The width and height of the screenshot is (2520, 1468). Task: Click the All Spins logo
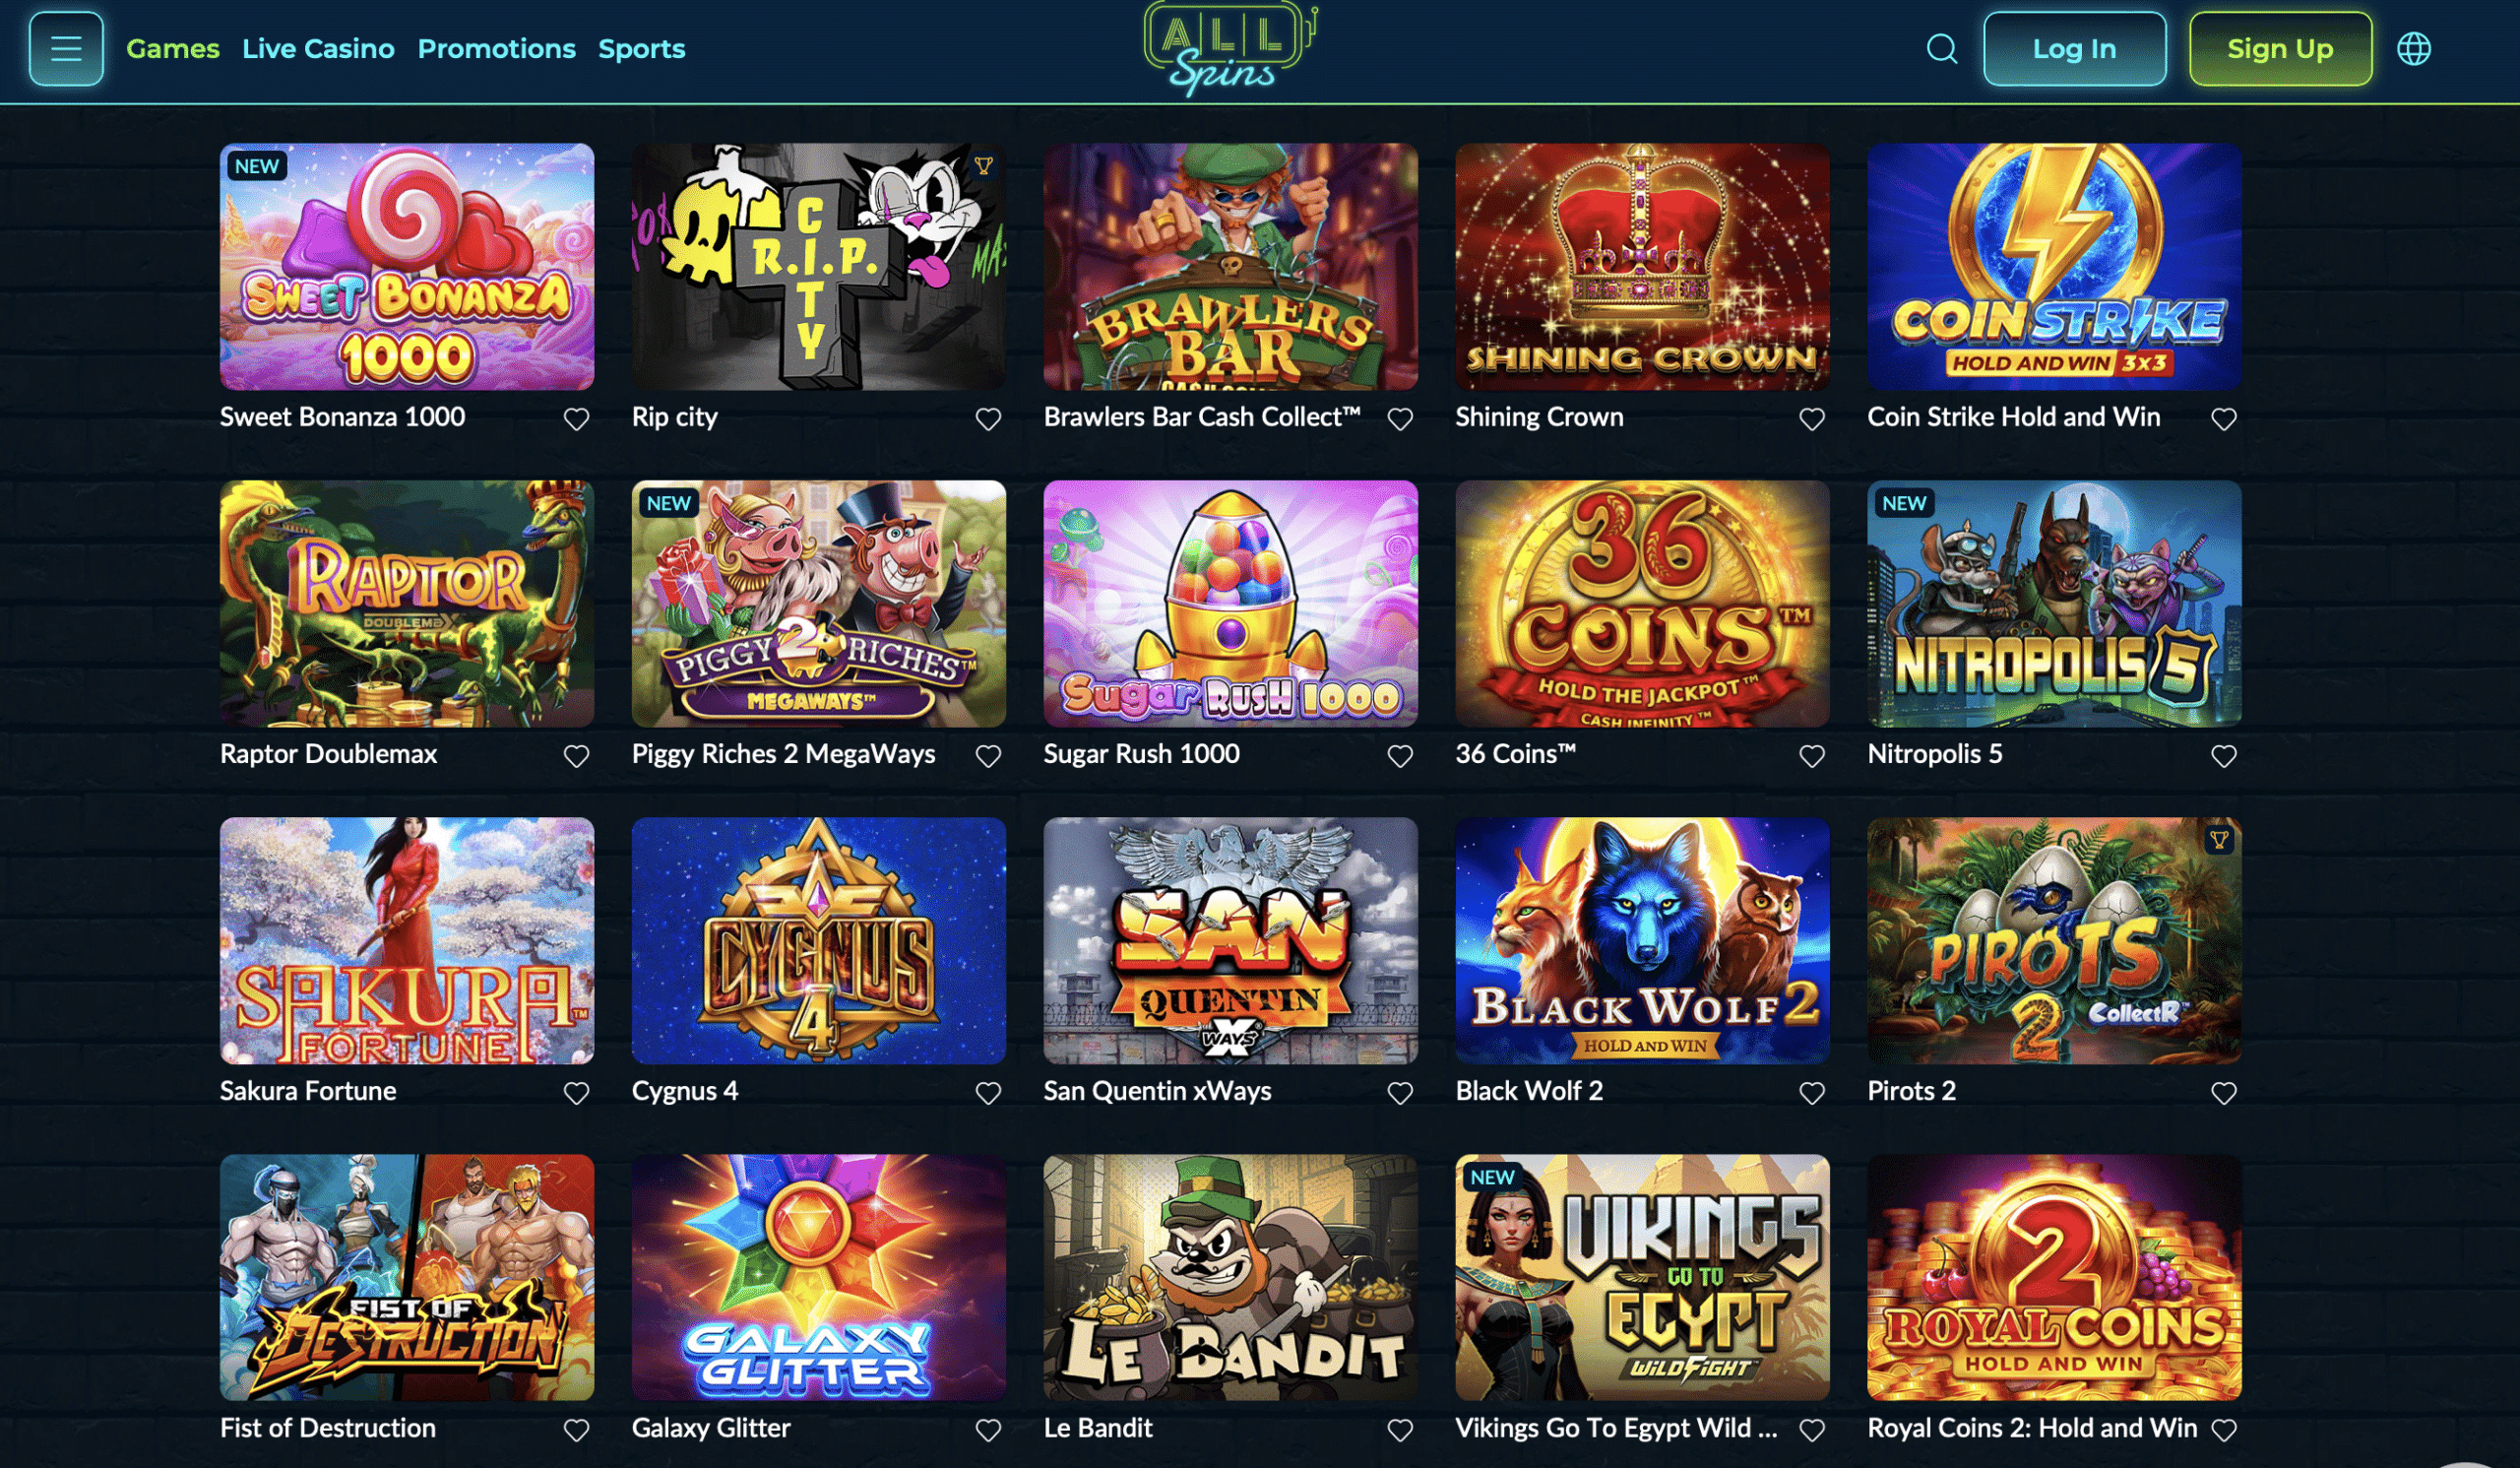1230,48
